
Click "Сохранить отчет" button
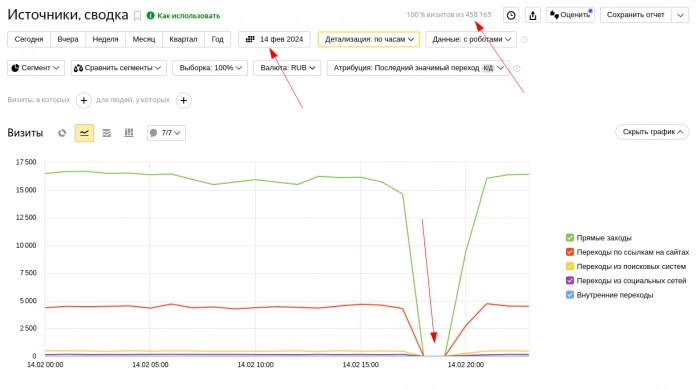pos(635,15)
